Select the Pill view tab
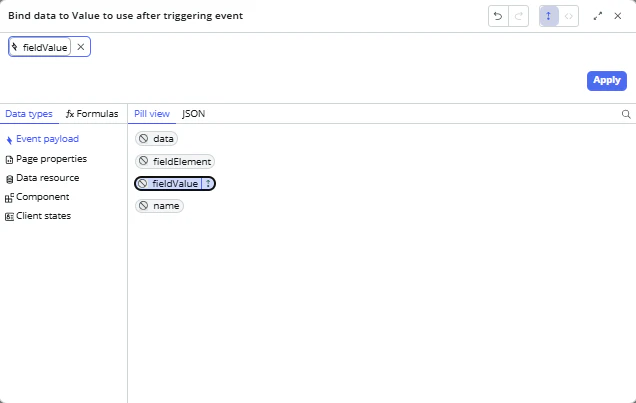The image size is (636, 403). 152,114
